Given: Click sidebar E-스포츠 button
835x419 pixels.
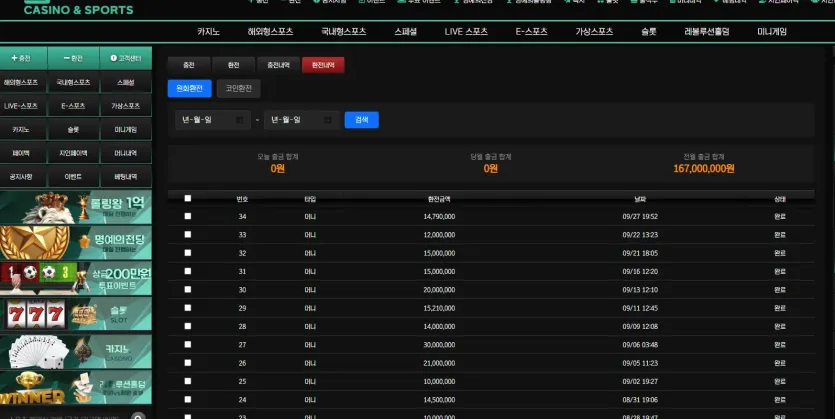Looking at the screenshot, I should click(73, 106).
